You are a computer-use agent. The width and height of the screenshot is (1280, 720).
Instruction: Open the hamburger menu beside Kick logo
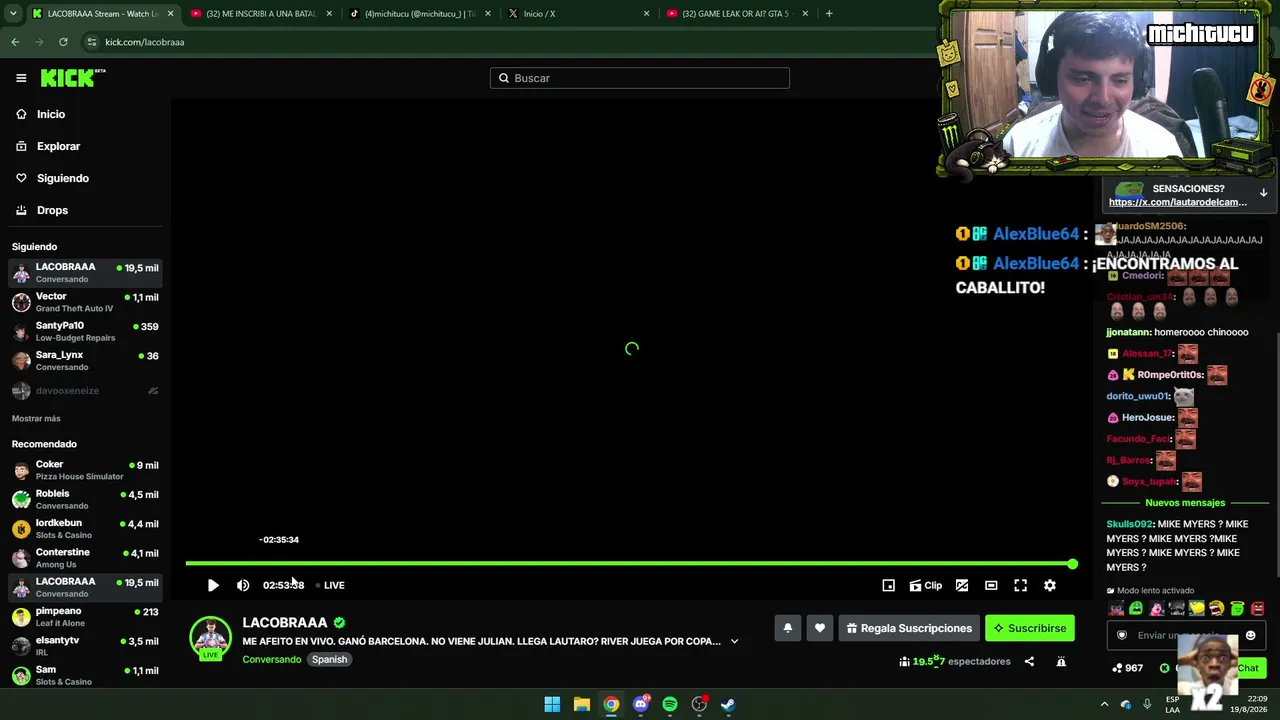click(21, 78)
